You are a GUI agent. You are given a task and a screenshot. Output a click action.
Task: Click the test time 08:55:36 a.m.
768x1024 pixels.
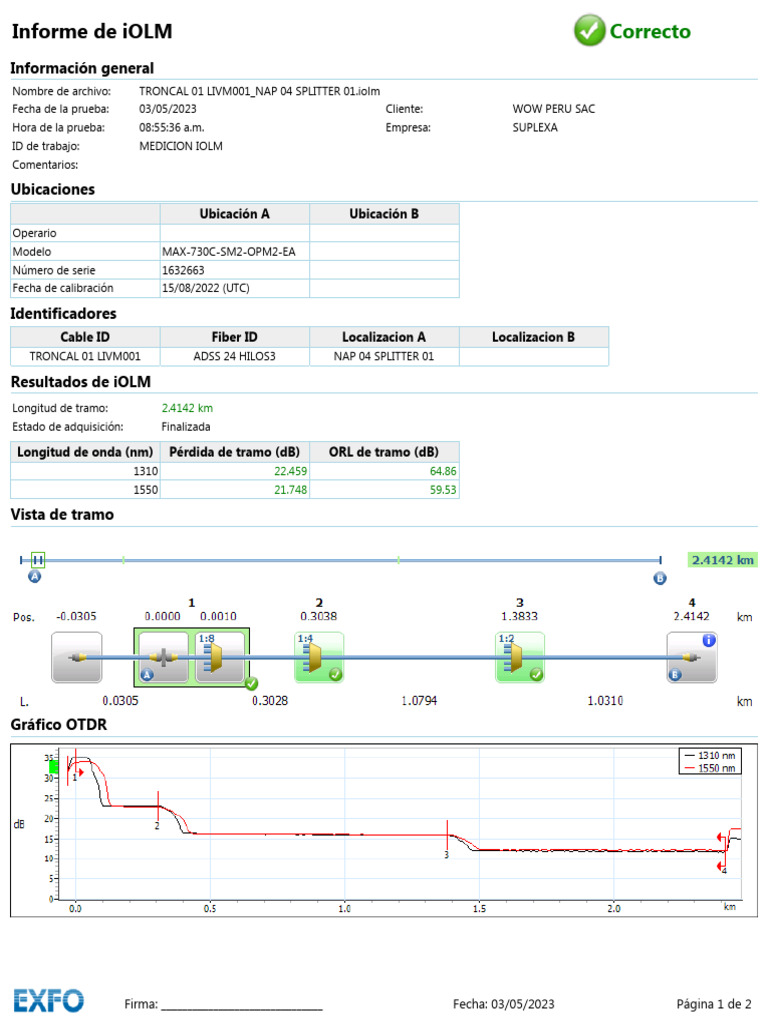(x=172, y=127)
